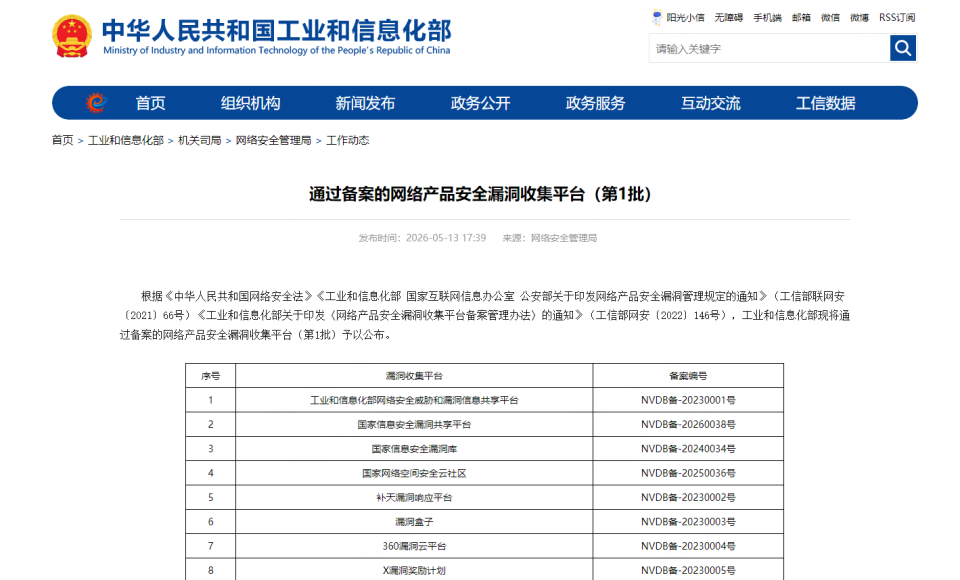This screenshot has width=960, height=580.
Task: Click the publish time 2026-05-13 17:39
Action: (x=446, y=238)
